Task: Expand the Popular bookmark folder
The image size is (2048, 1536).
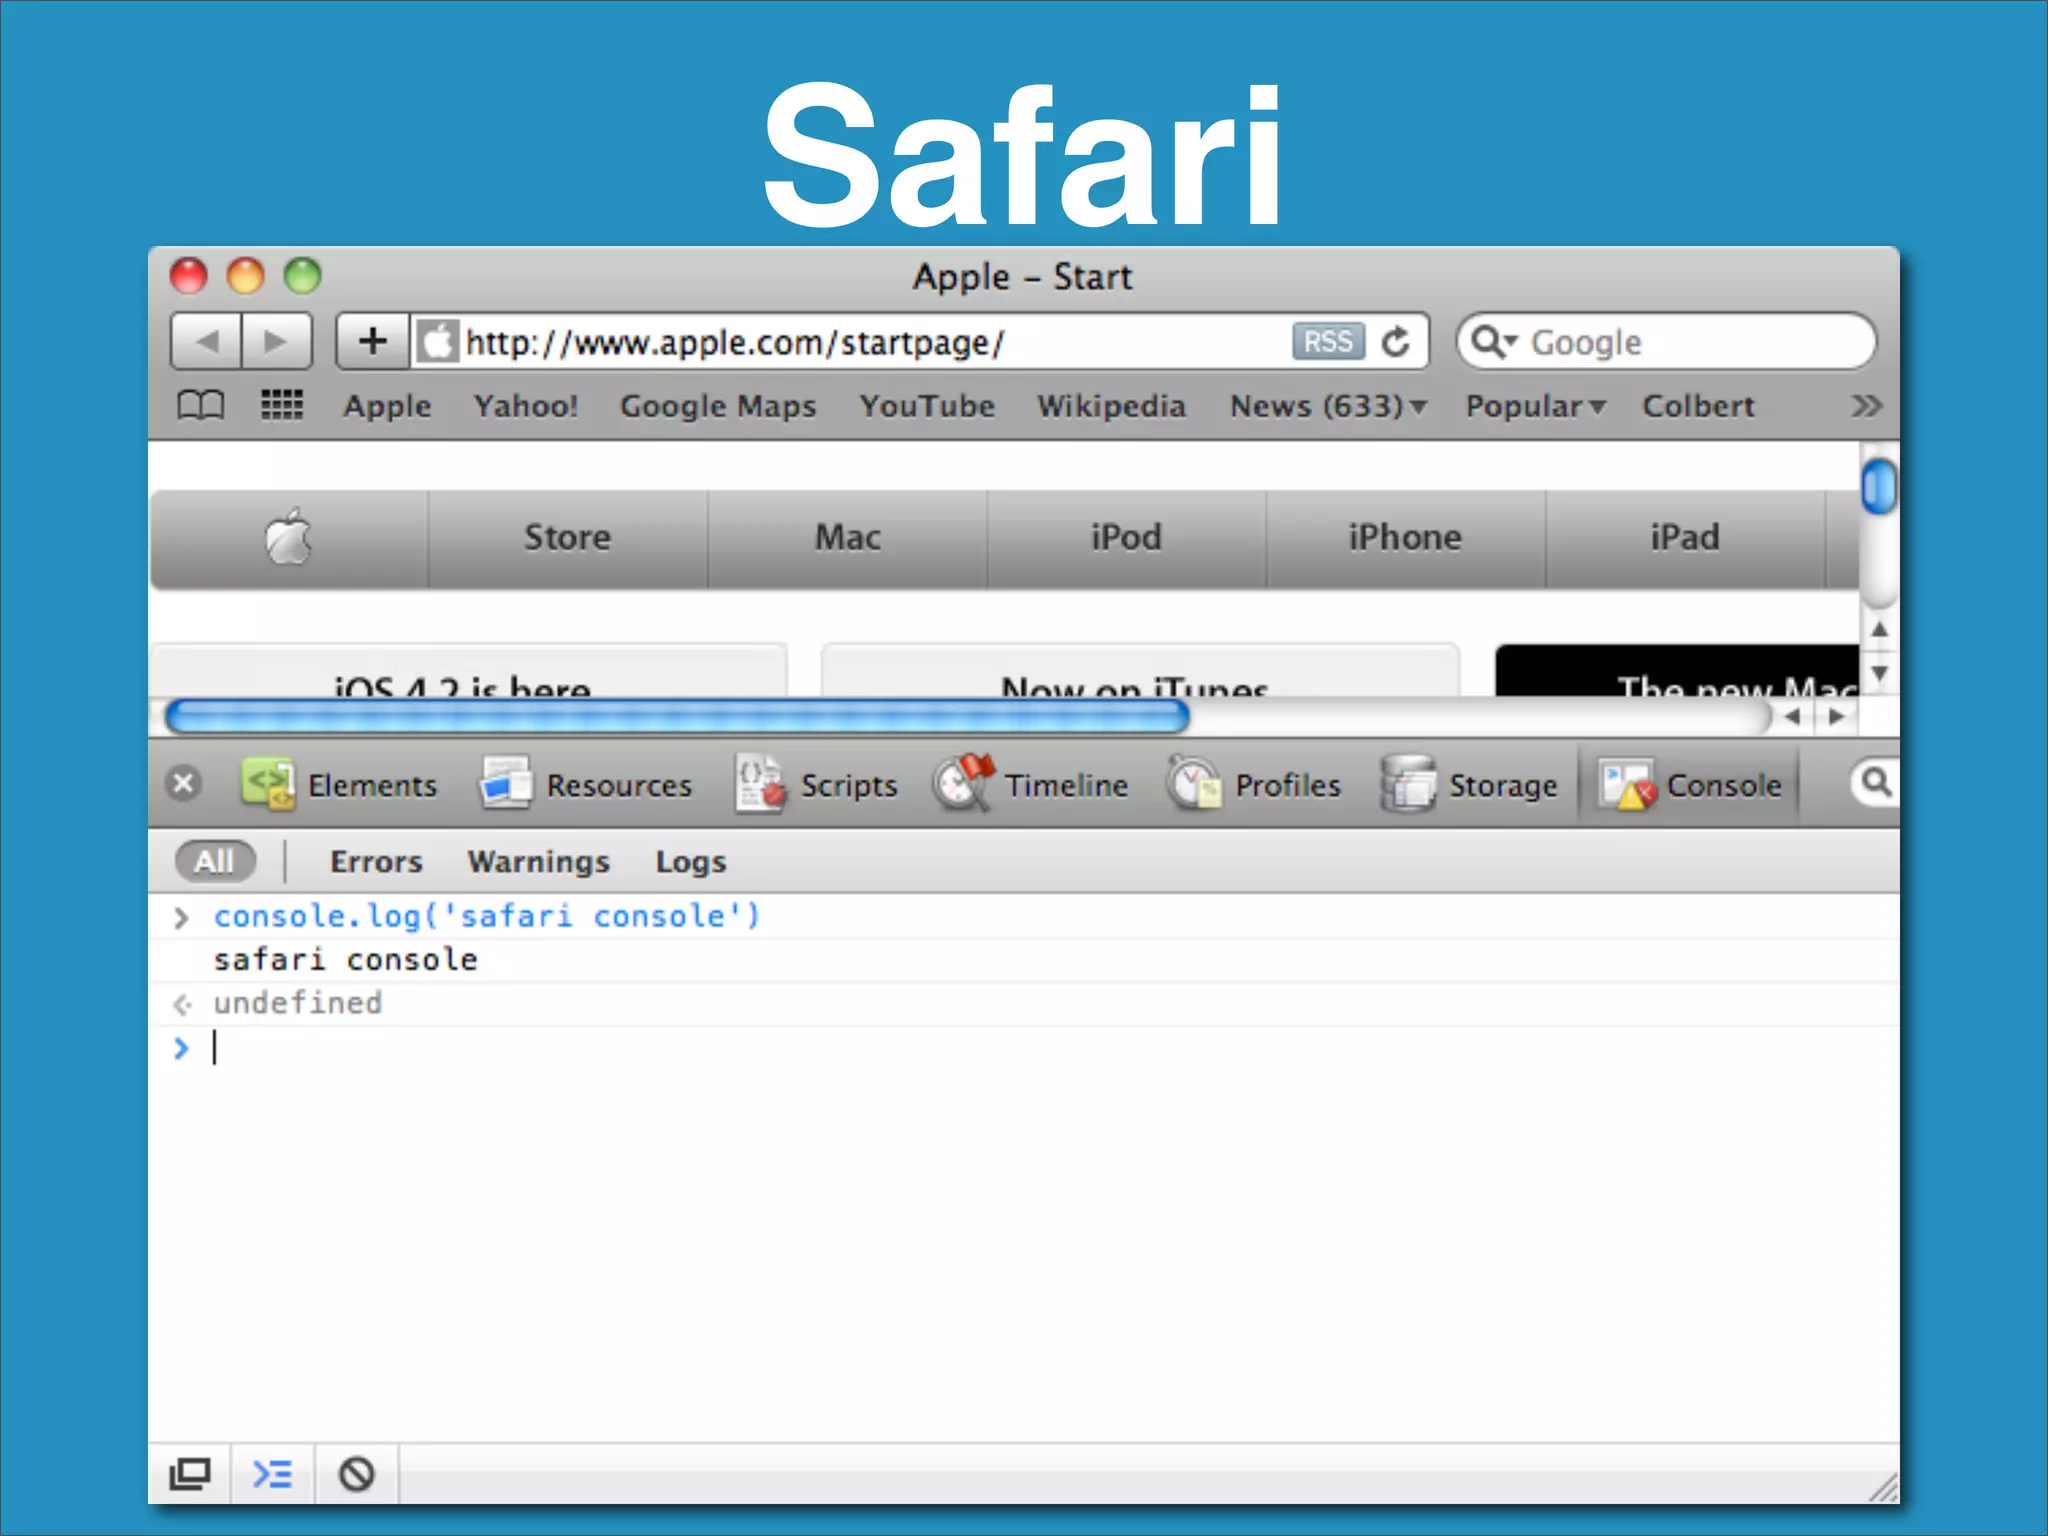Action: point(1535,406)
